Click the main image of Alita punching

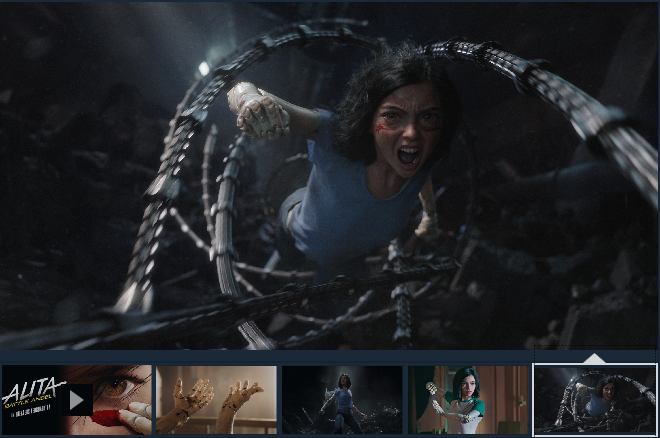click(x=329, y=176)
